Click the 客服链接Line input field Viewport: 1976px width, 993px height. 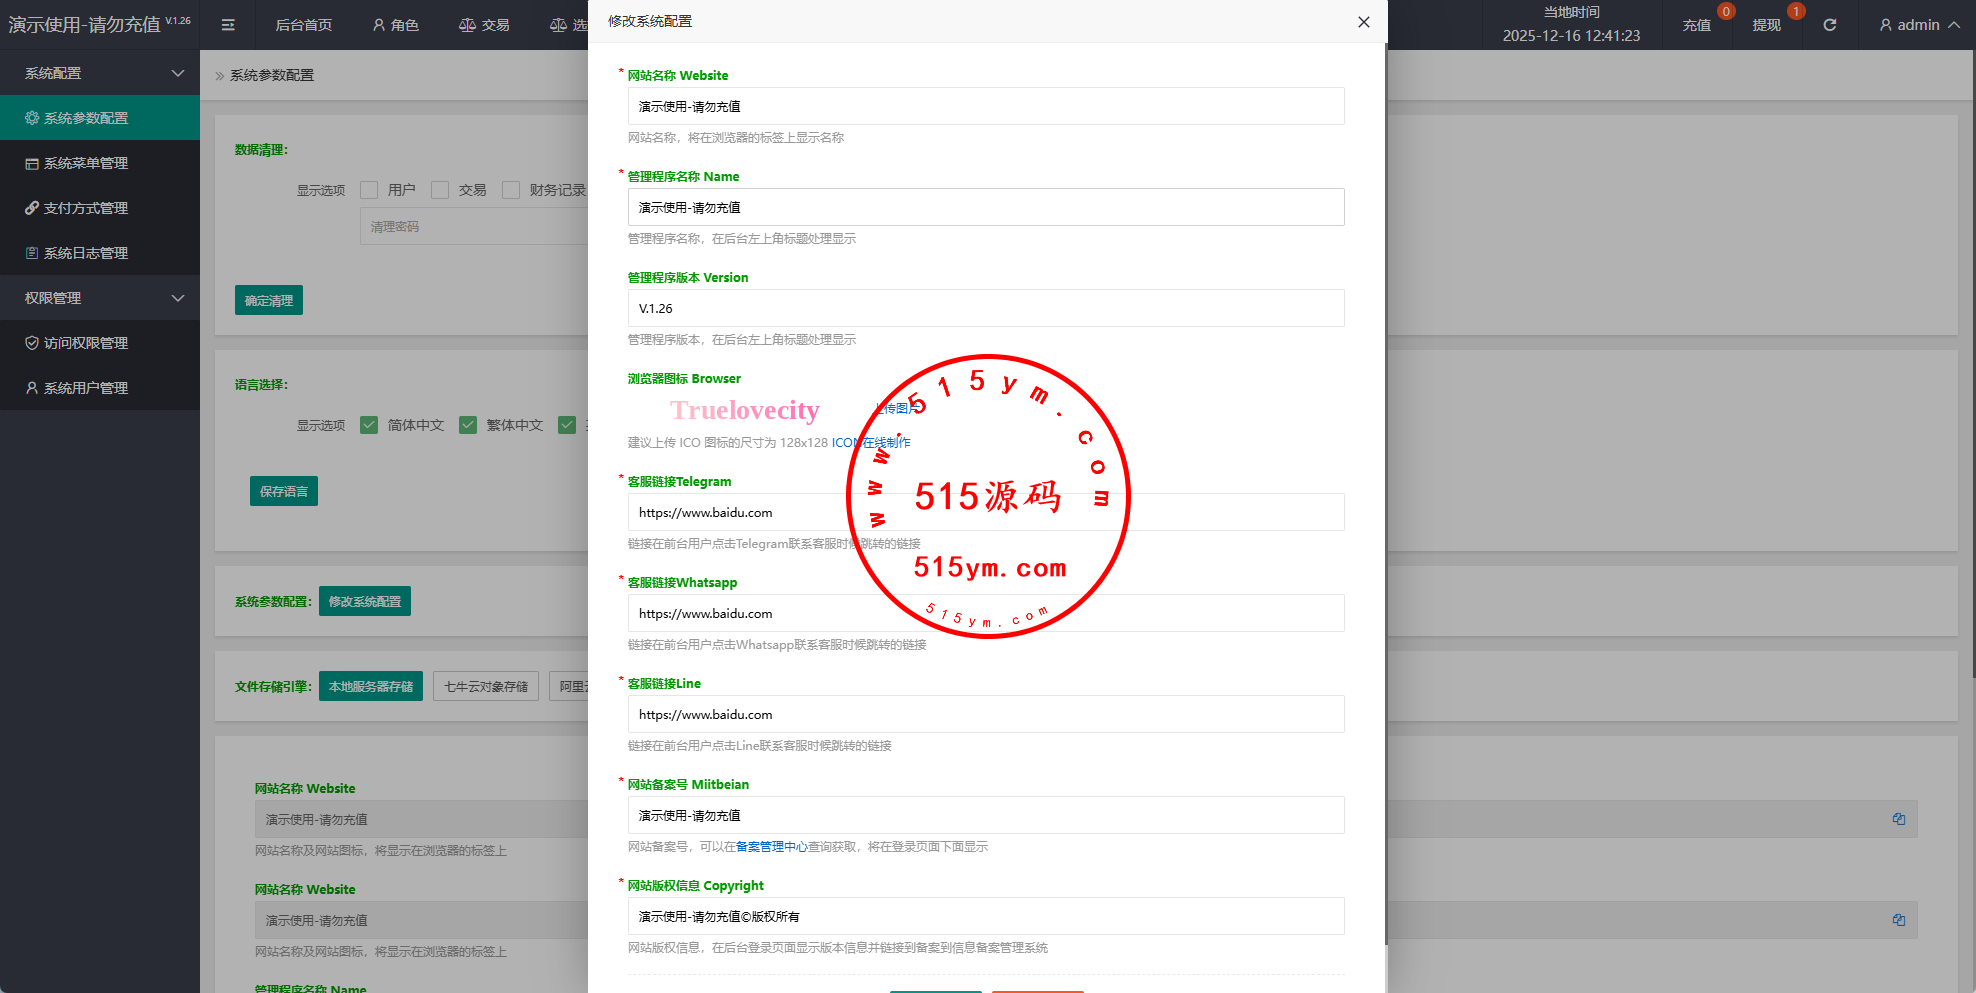(986, 714)
